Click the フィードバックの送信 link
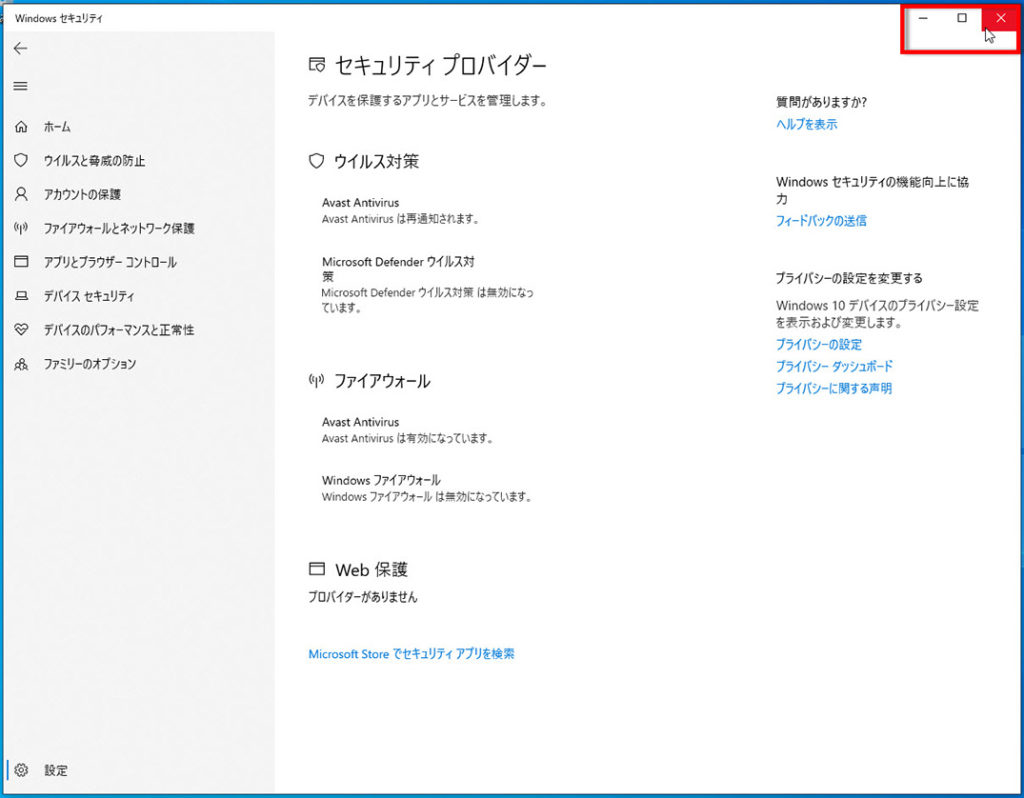Viewport: 1024px width, 798px height. point(821,220)
